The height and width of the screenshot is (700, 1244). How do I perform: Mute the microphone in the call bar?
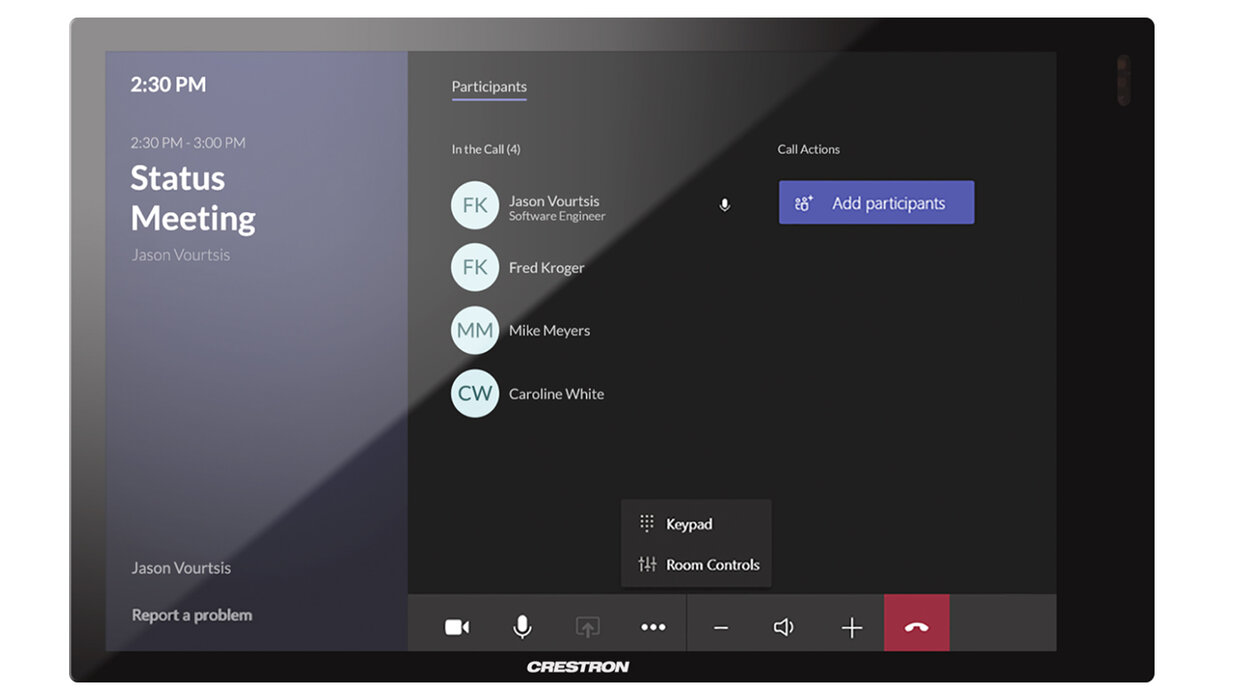[522, 627]
